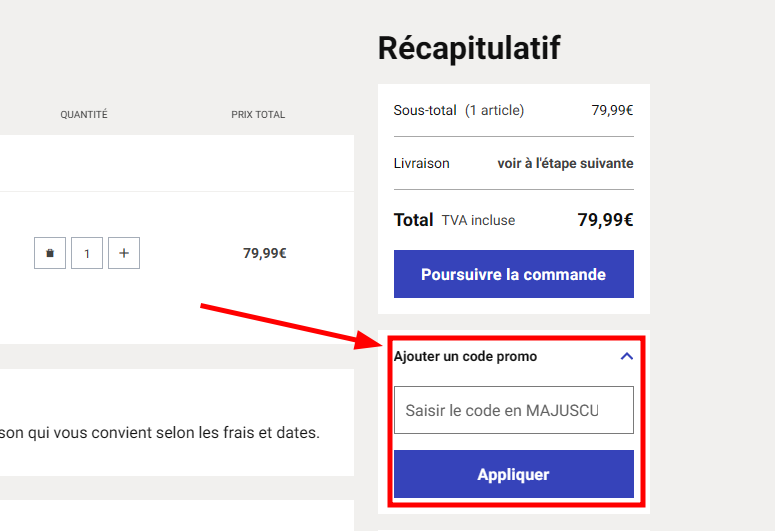The width and height of the screenshot is (775, 531).
Task: Click the delivery text mentioning "frais et dates"
Action: [160, 434]
